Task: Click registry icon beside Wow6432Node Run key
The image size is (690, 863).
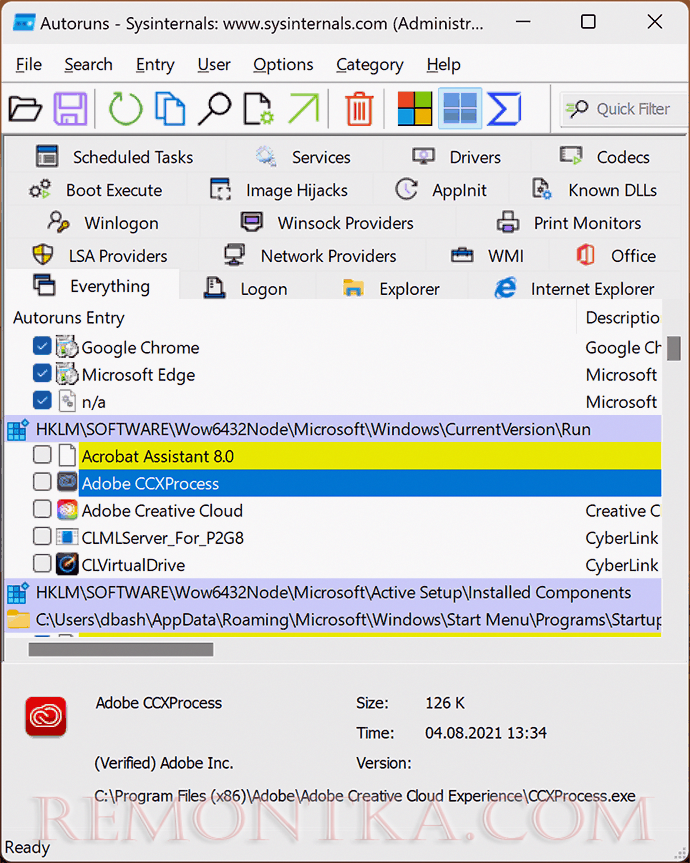Action: (x=18, y=429)
